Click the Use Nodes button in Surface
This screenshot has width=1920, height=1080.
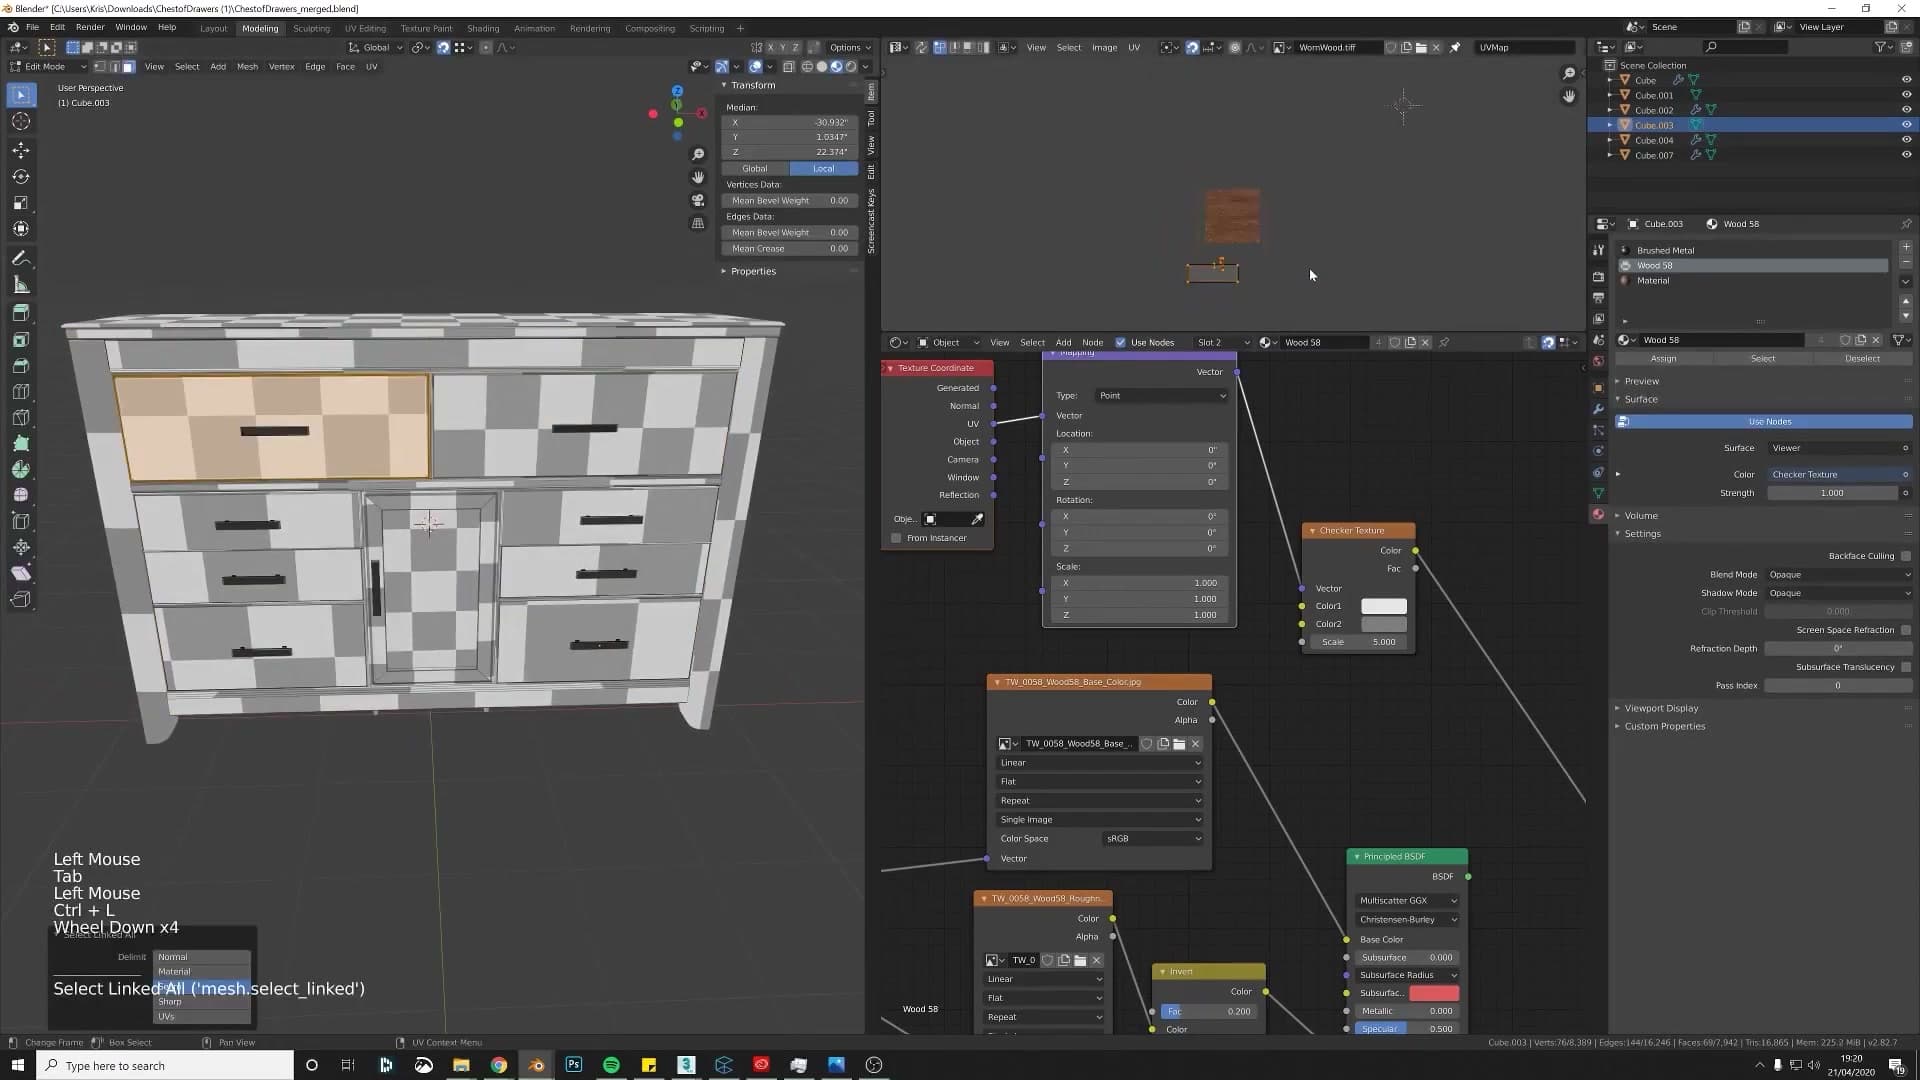(1764, 422)
